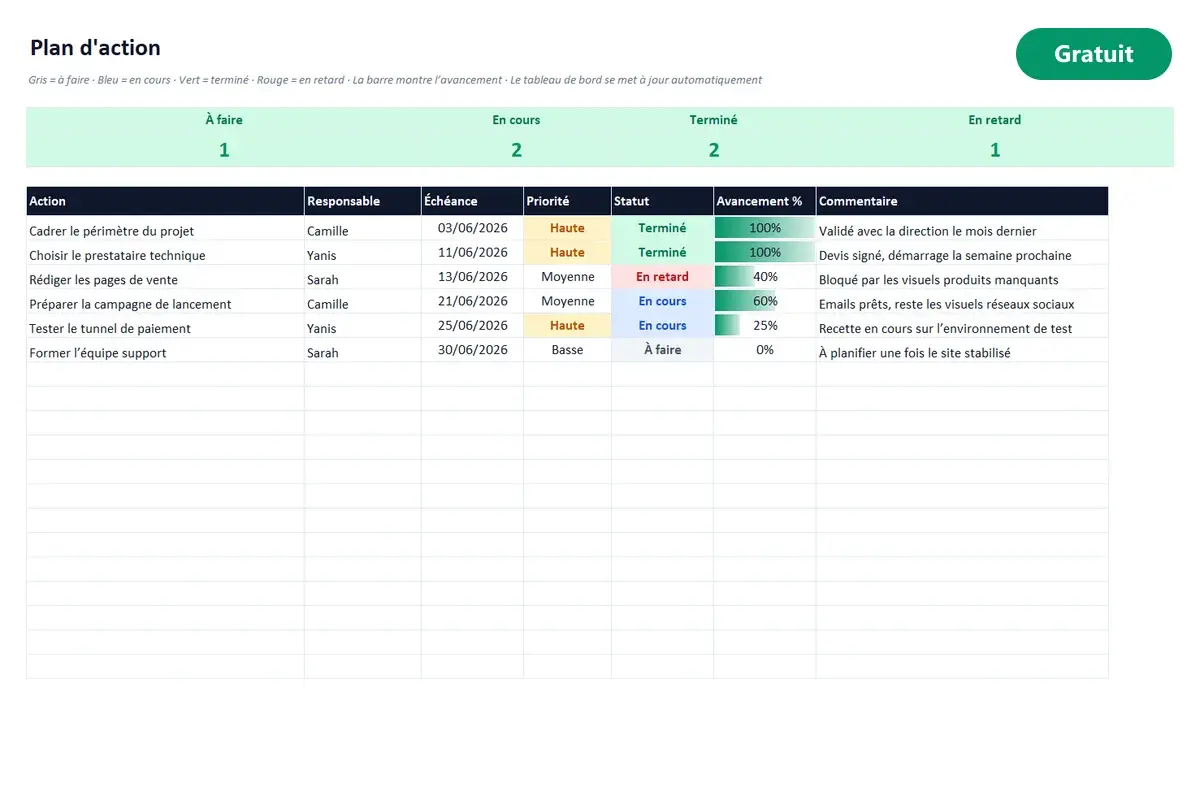Viewport: 1200px width, 800px height.
Task: Select comment 'Recette en cours sur l'environnement'
Action: click(962, 326)
